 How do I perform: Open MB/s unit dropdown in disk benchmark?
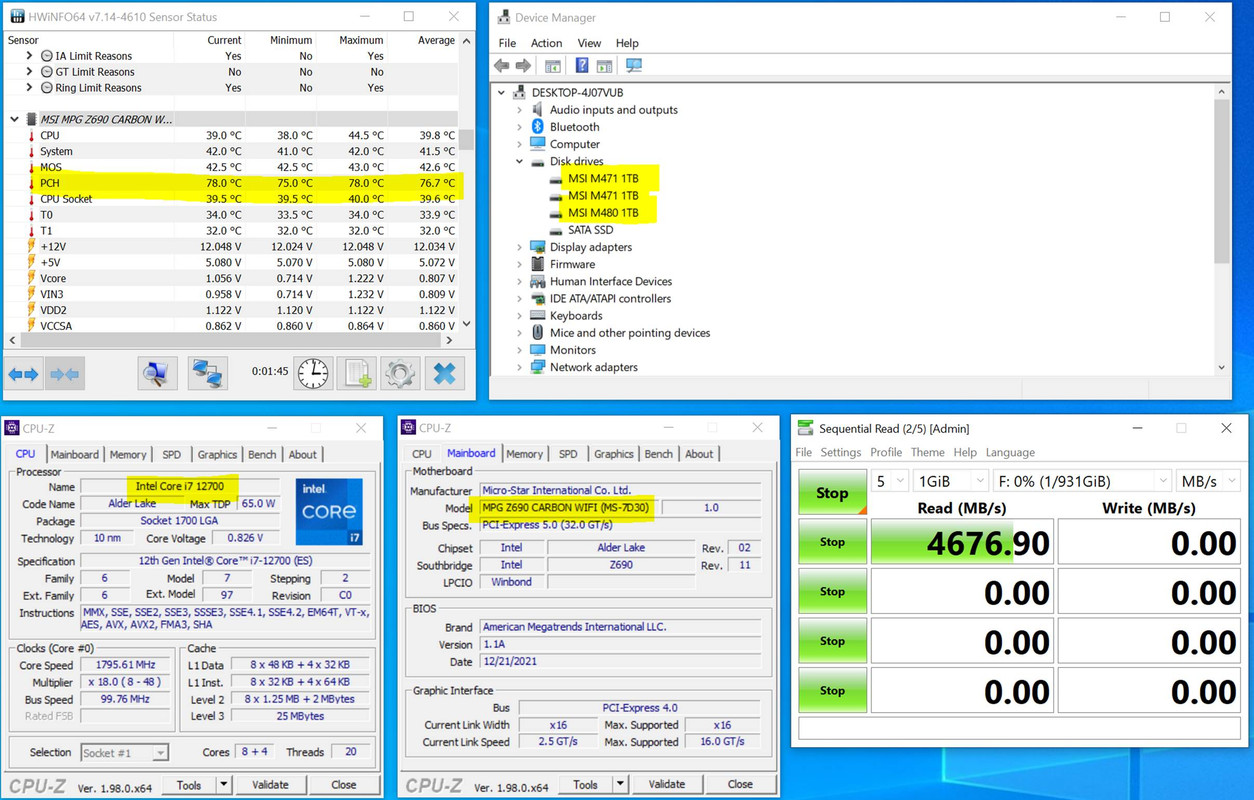1208,481
